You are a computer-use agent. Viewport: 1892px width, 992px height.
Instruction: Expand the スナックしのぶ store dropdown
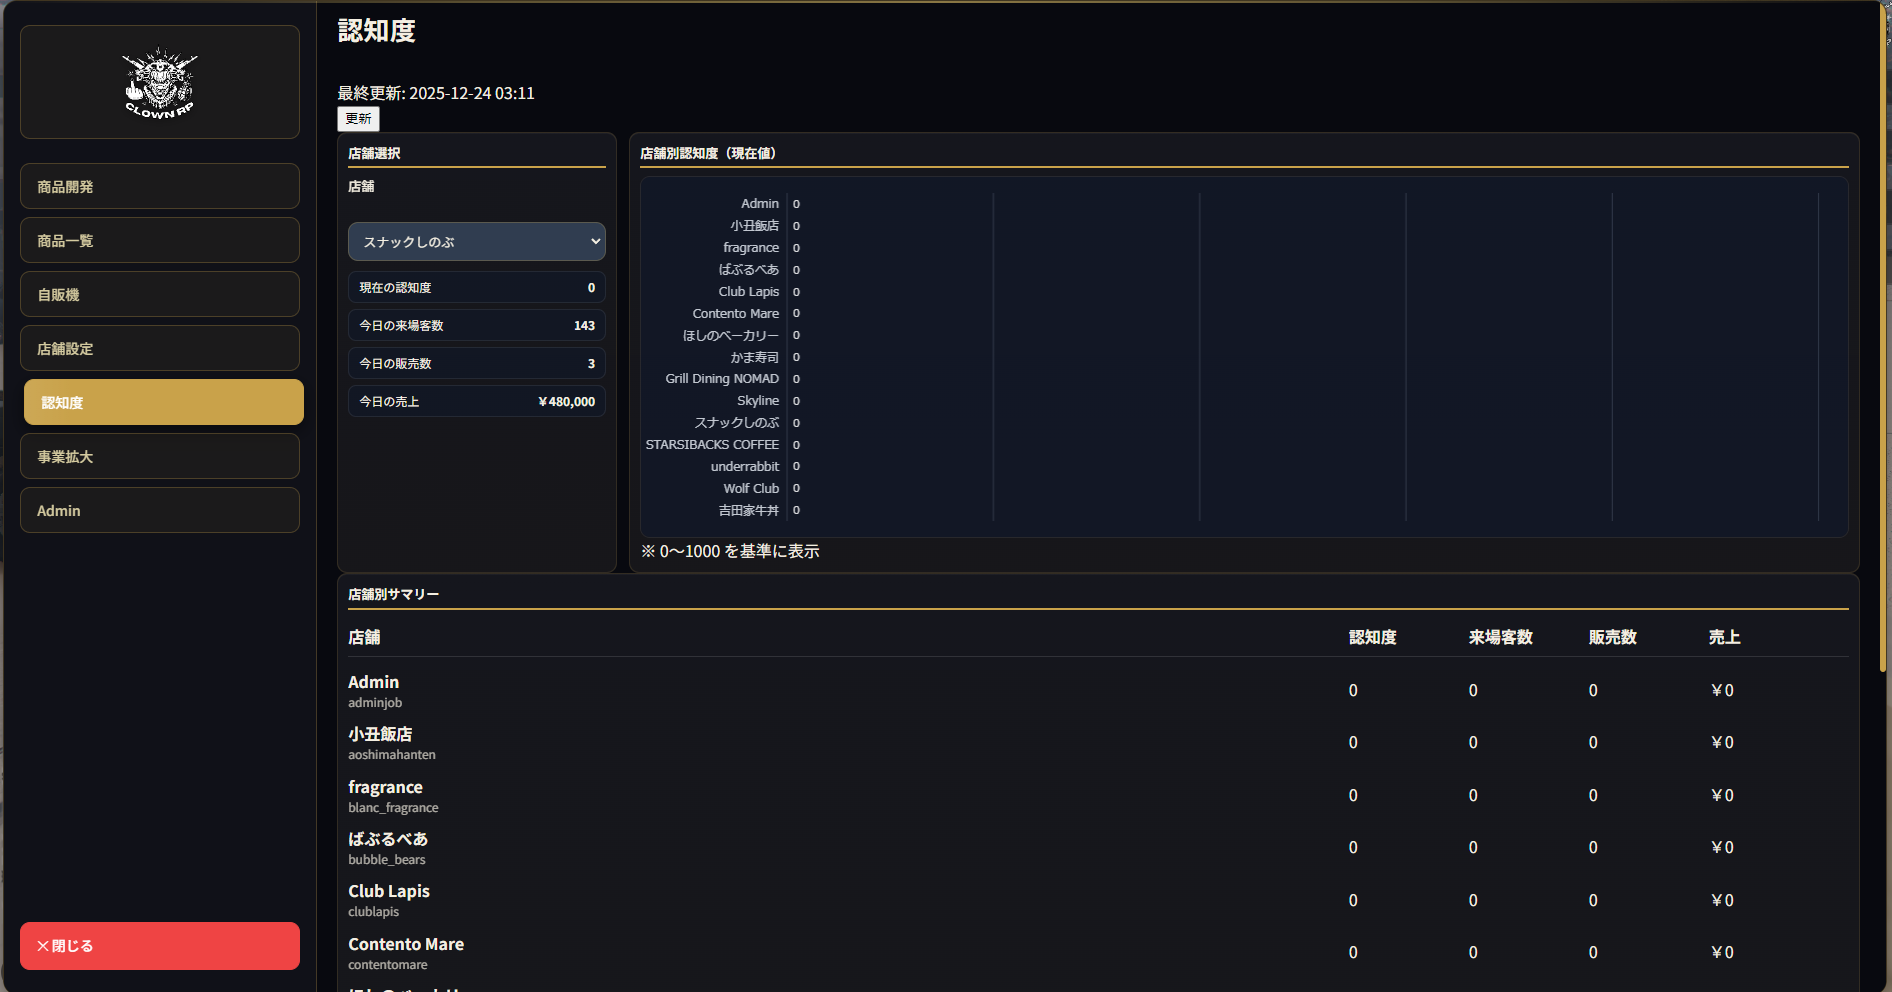point(476,242)
